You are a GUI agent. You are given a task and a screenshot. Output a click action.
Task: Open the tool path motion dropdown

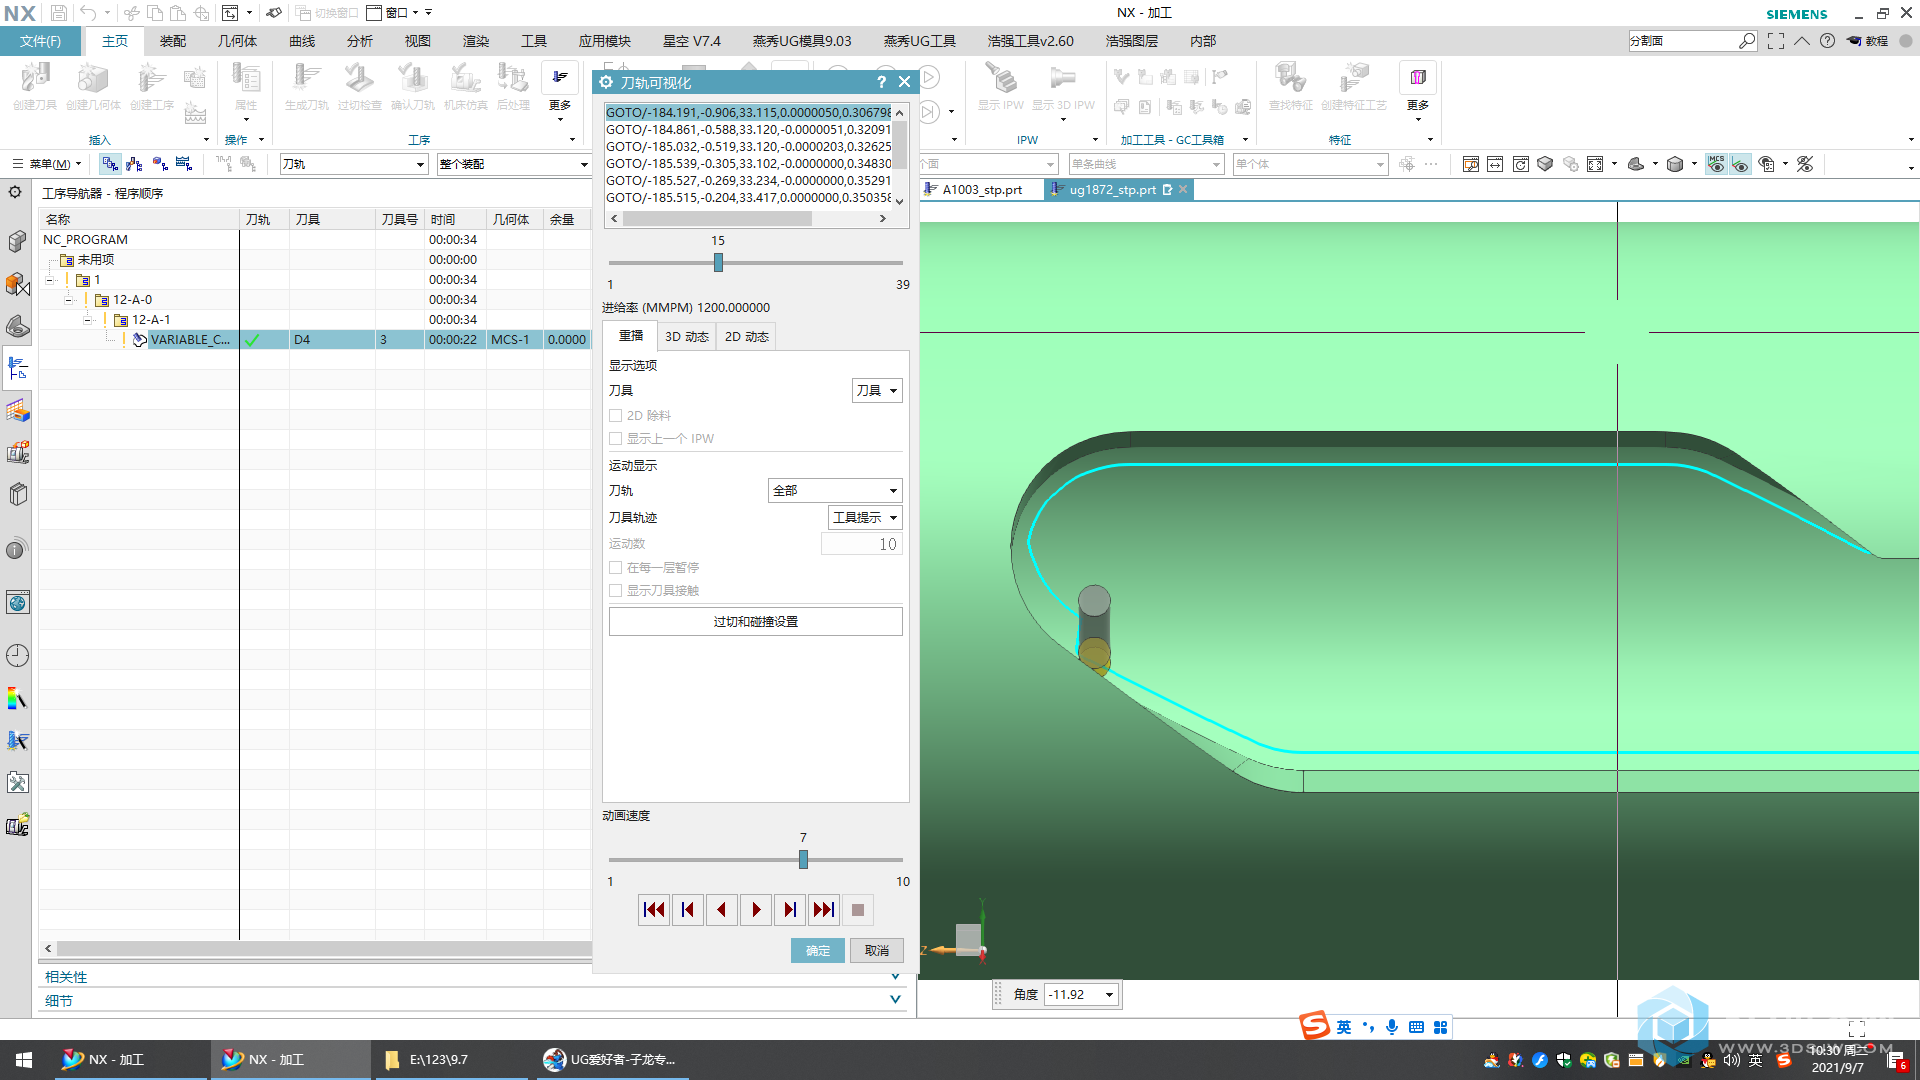[835, 490]
